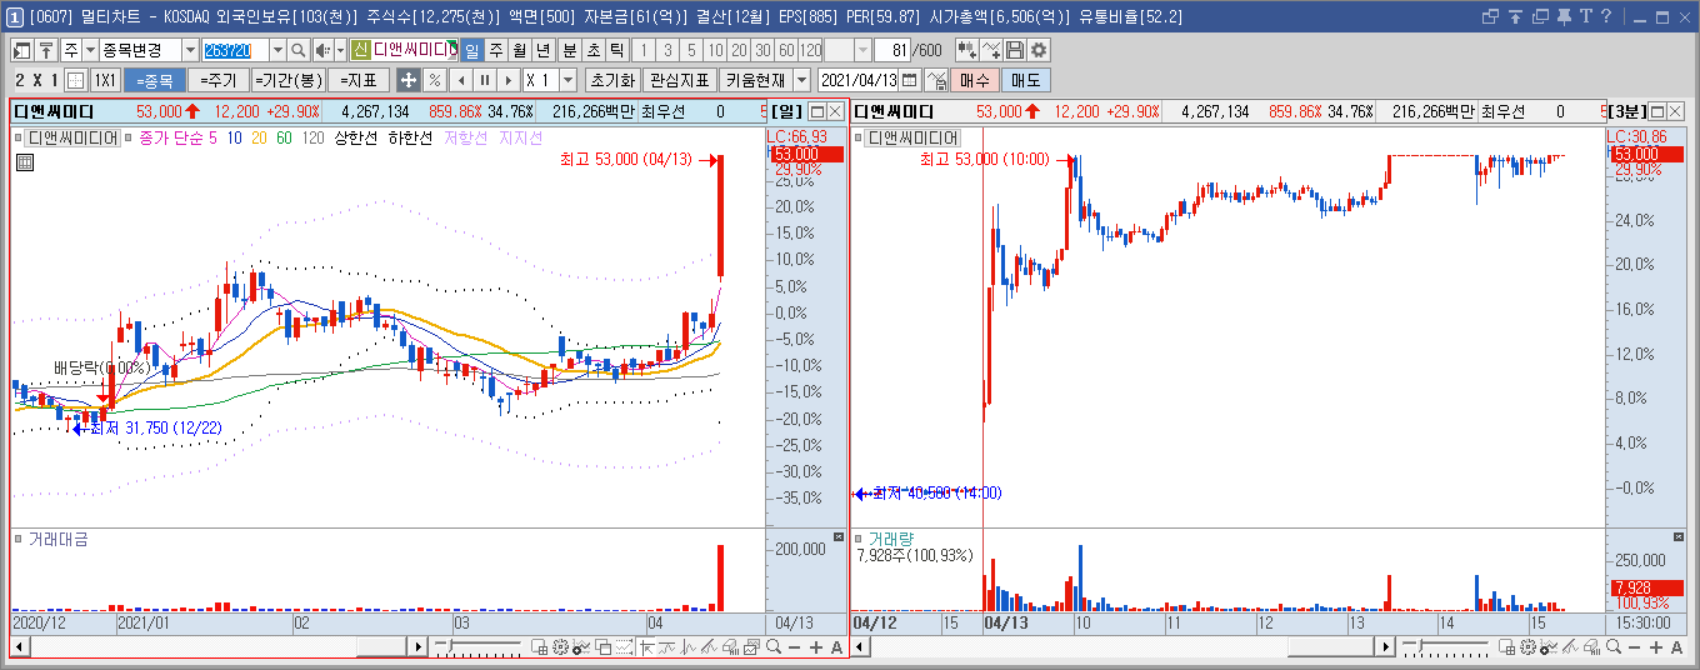Click the magnifier icon under the 3-minute chart
This screenshot has height=670, width=1700.
[x=1614, y=648]
